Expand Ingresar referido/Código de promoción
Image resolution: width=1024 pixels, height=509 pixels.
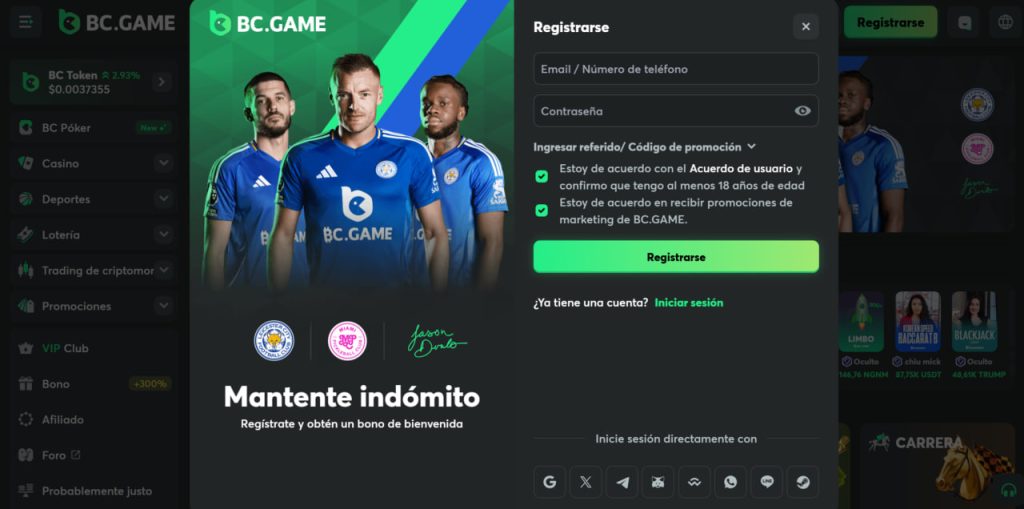[644, 147]
